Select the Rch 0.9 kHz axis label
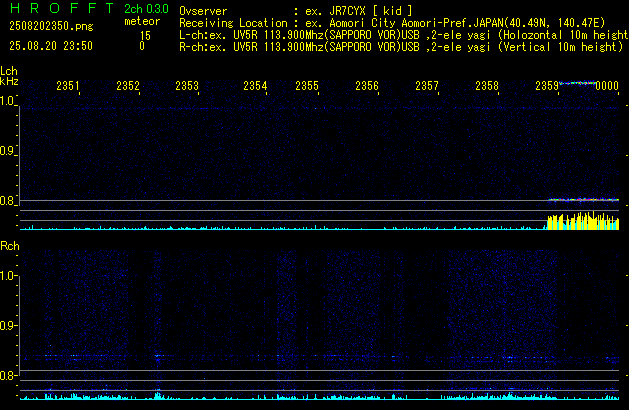This screenshot has height=410, width=629. click(x=7, y=325)
